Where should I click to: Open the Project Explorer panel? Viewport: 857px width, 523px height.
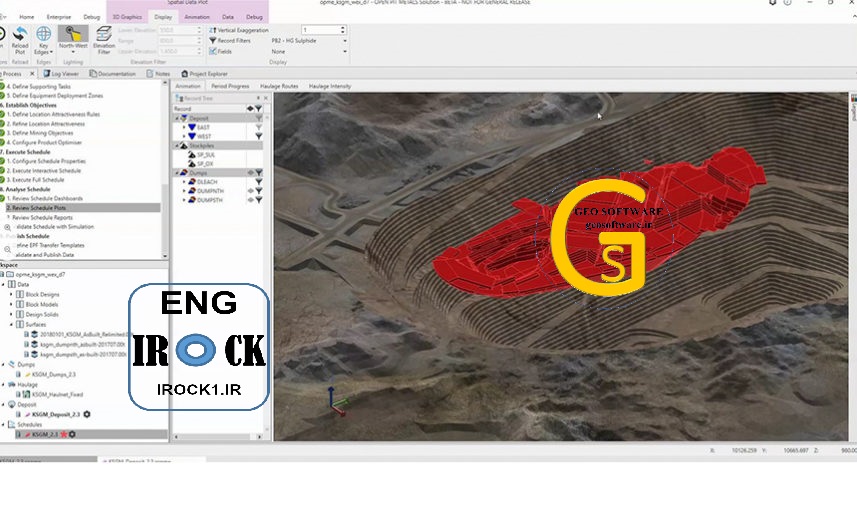[x=204, y=74]
